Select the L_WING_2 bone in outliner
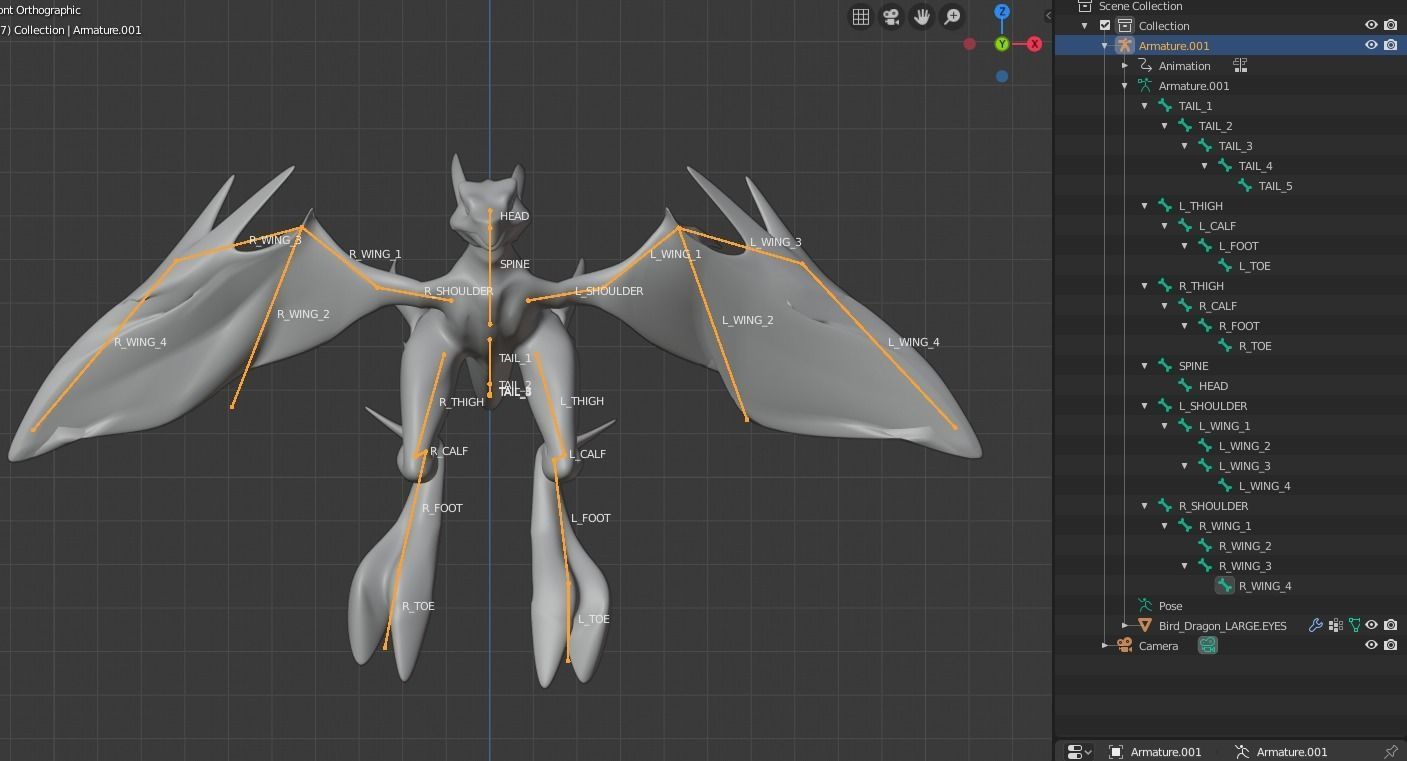The image size is (1407, 761). 1244,446
